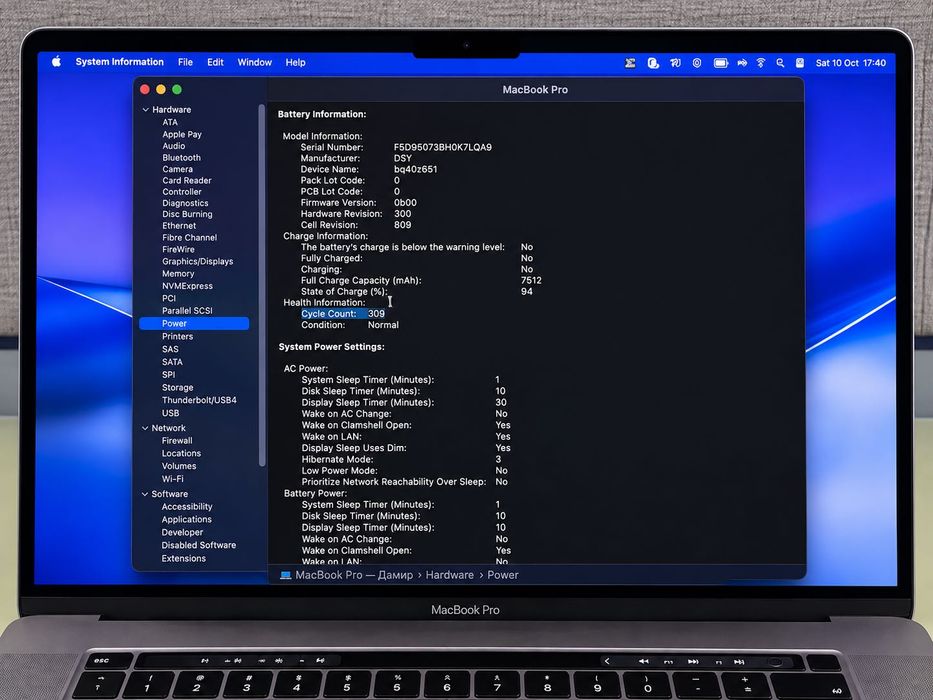Select Fibre Channel in the sidebar
This screenshot has height=700, width=933.
coord(189,238)
